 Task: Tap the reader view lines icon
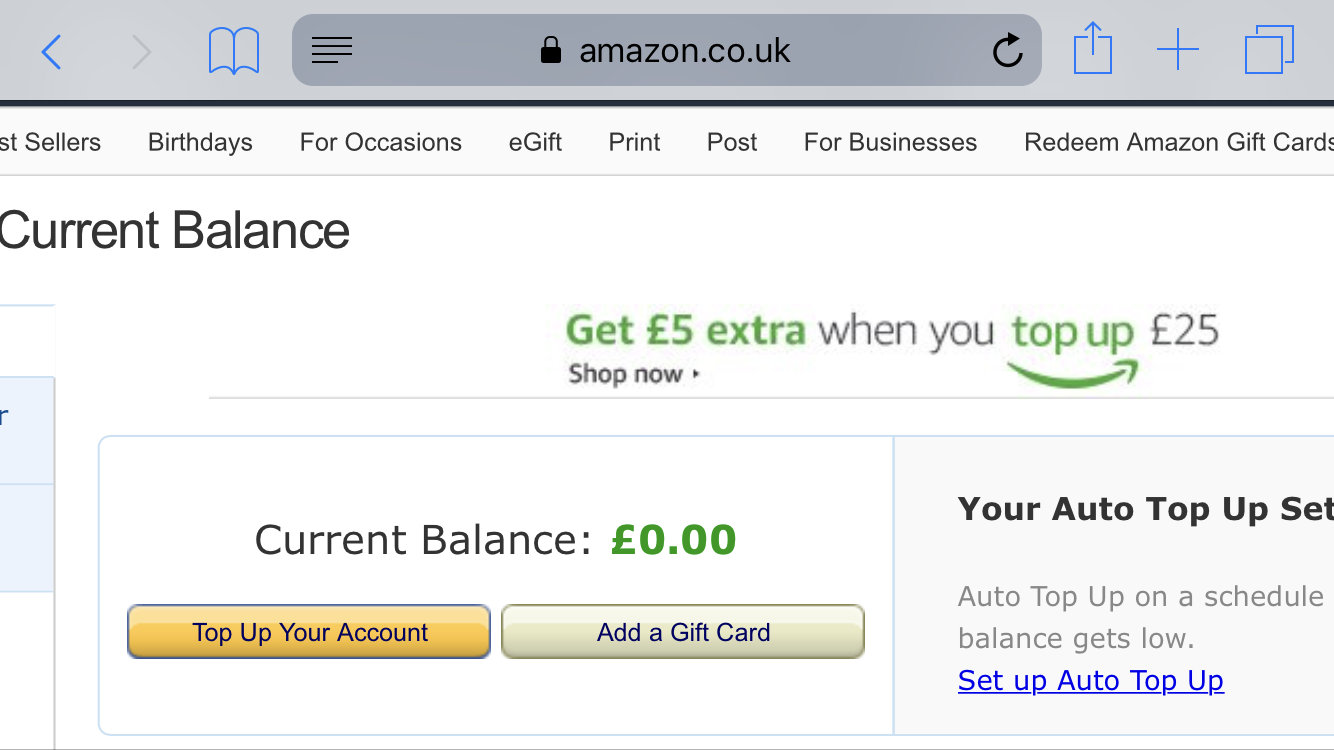click(x=332, y=50)
